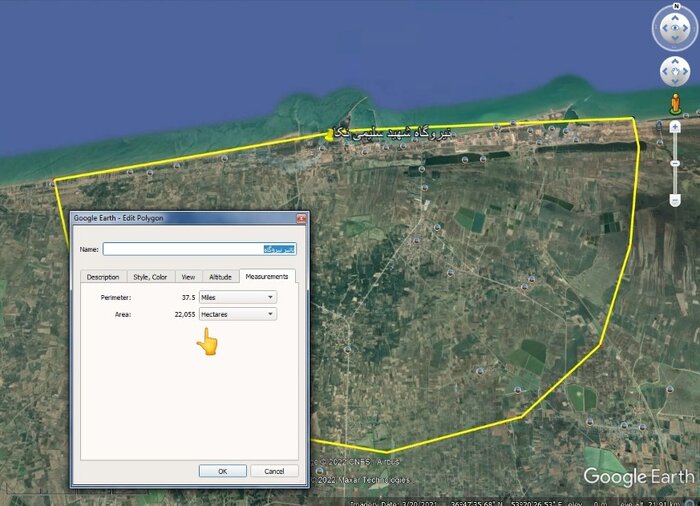700x506 pixels.
Task: Open the Altitude tab
Action: [x=220, y=277]
